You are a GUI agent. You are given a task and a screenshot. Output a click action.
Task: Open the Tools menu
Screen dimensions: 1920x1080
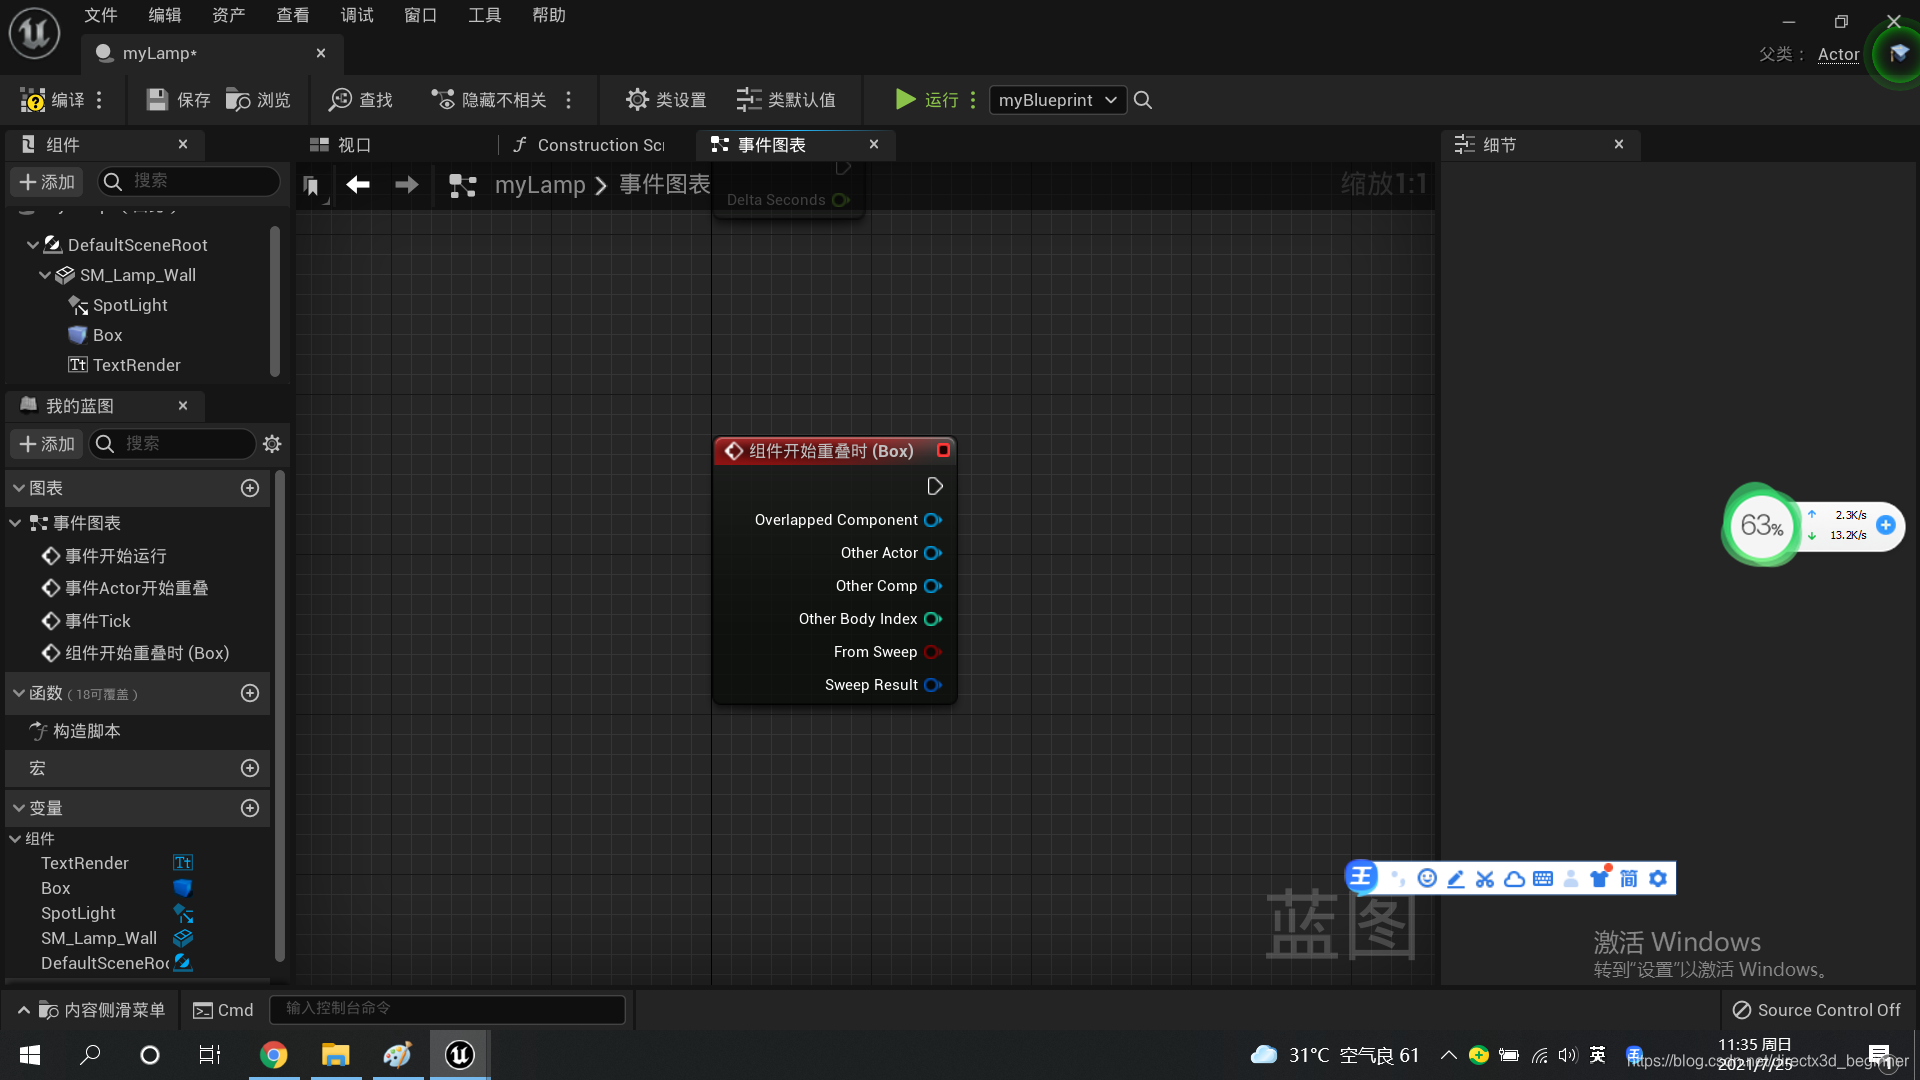[x=484, y=15]
